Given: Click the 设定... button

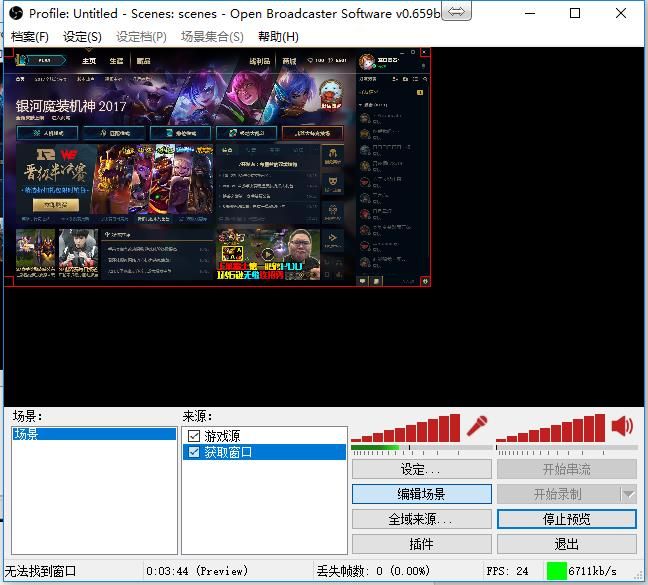Looking at the screenshot, I should point(422,469).
